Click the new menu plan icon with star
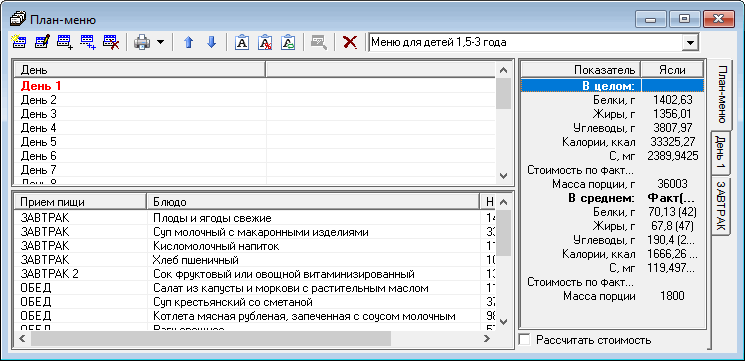 pyautogui.click(x=18, y=43)
